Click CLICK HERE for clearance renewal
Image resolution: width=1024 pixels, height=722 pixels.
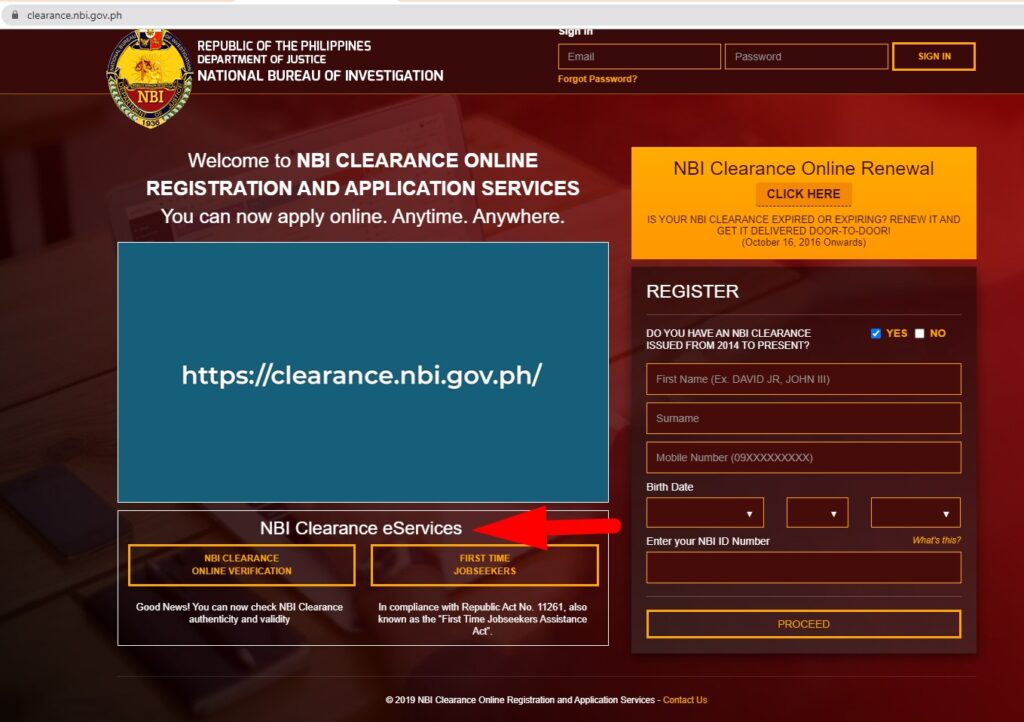[803, 193]
